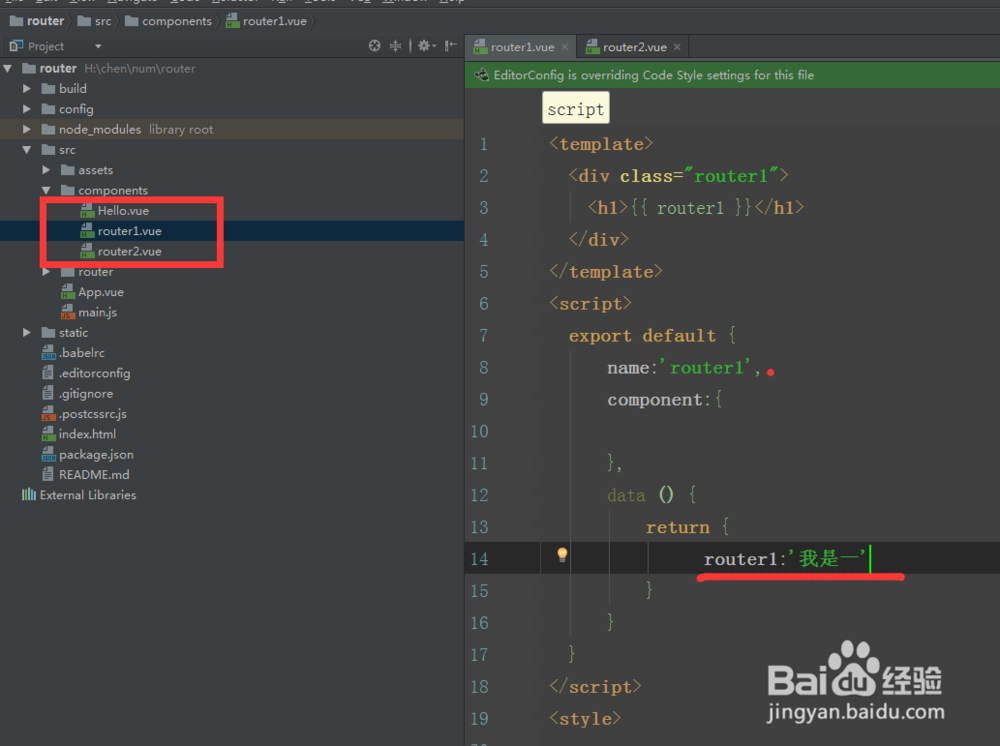Click the README.md file icon
Screen dimensions: 1000x746
pos(48,475)
